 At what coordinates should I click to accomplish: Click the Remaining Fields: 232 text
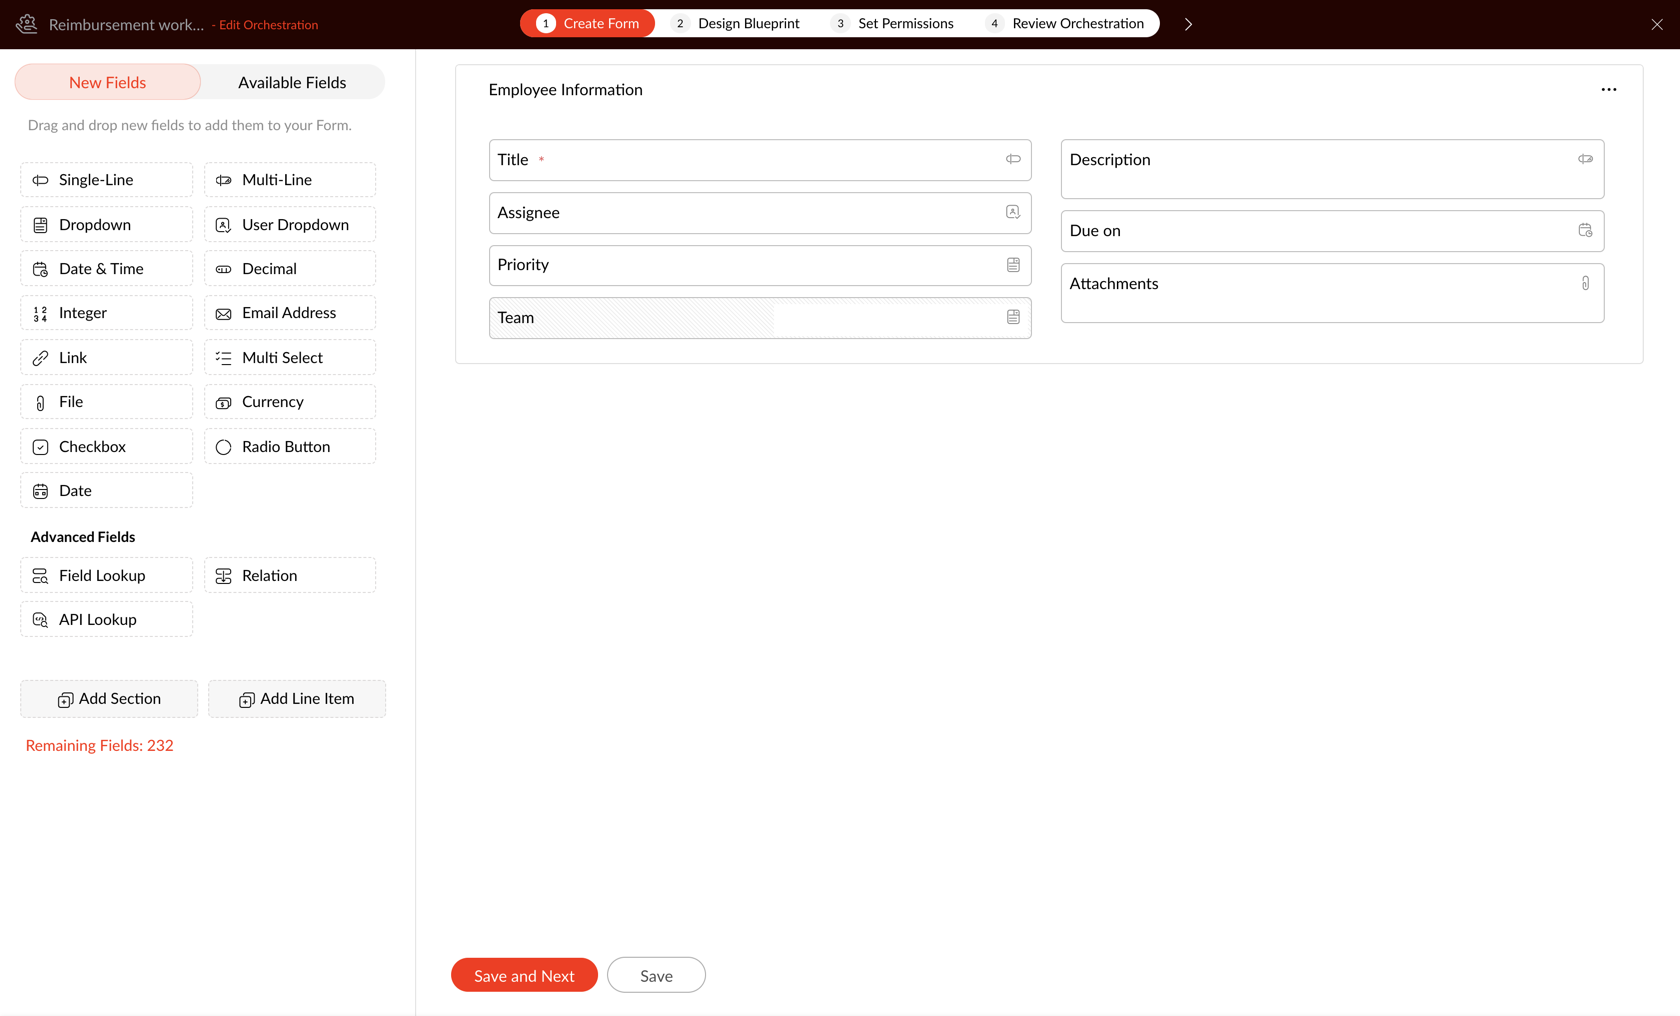click(x=99, y=746)
